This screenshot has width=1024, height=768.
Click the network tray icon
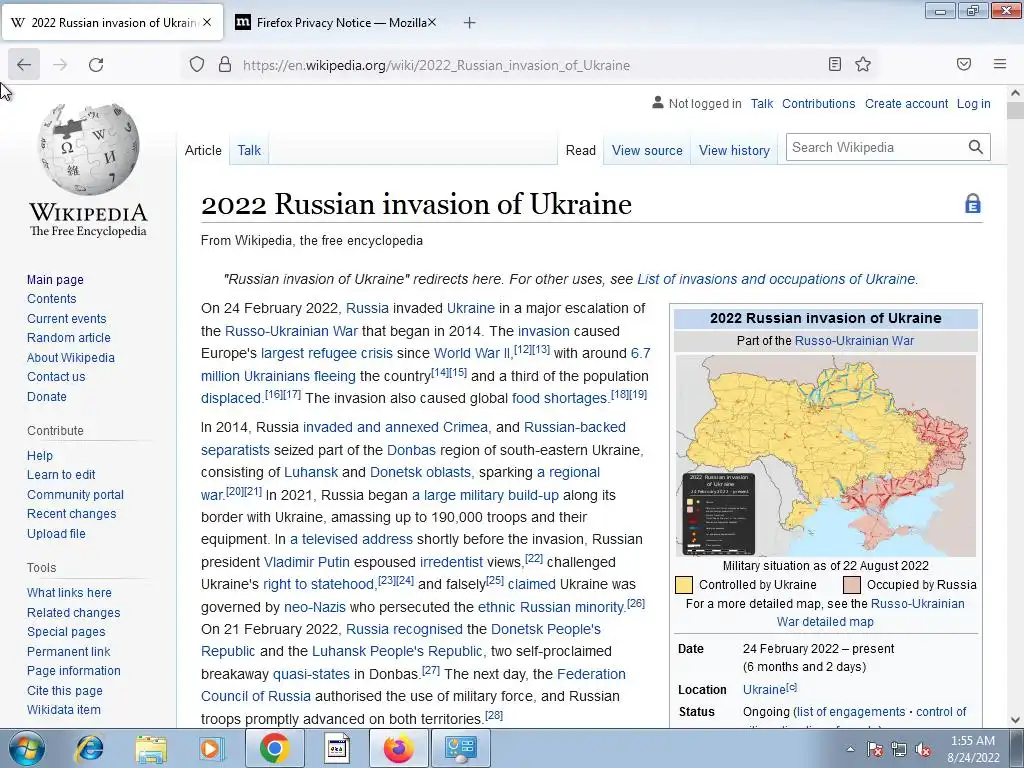pos(899,749)
